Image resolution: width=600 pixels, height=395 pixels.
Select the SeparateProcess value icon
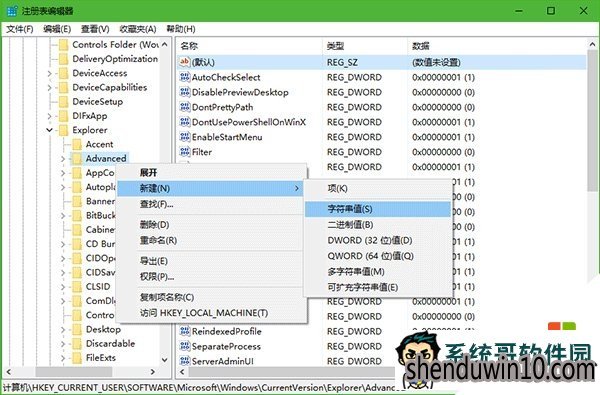click(x=185, y=346)
